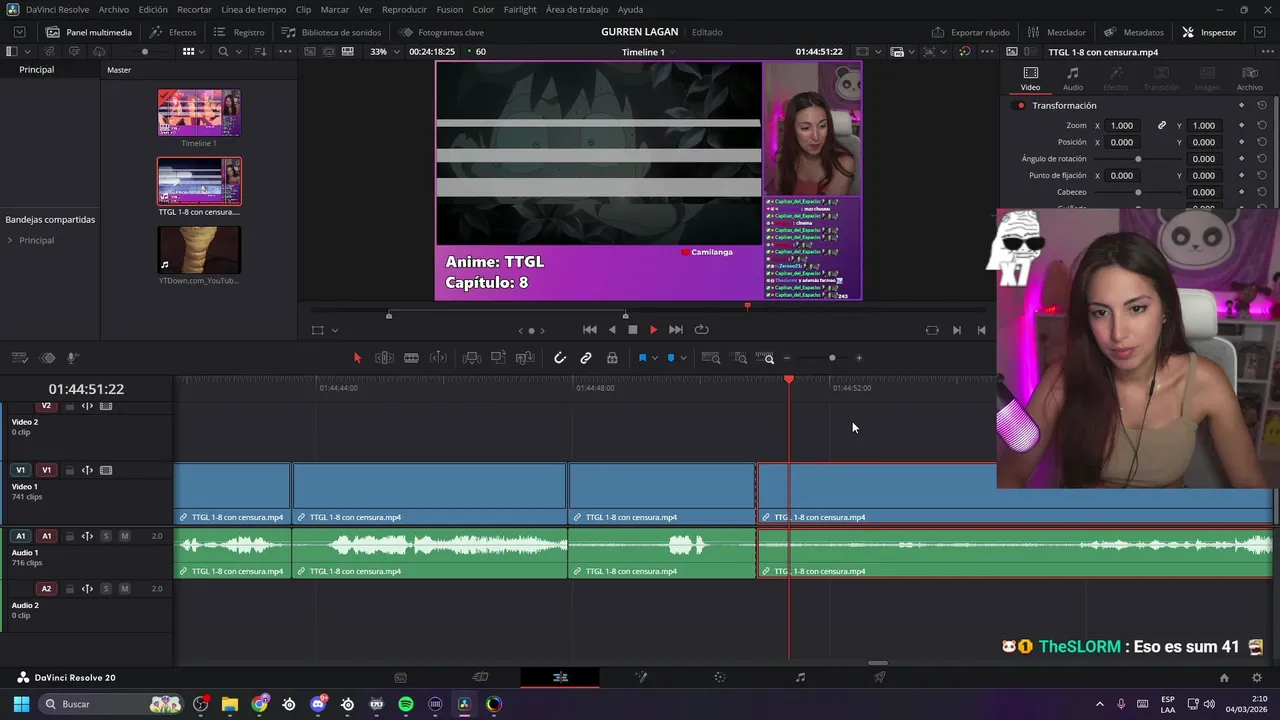Image resolution: width=1280 pixels, height=720 pixels.
Task: Toggle timeline Snapping magnet
Action: pyautogui.click(x=560, y=358)
